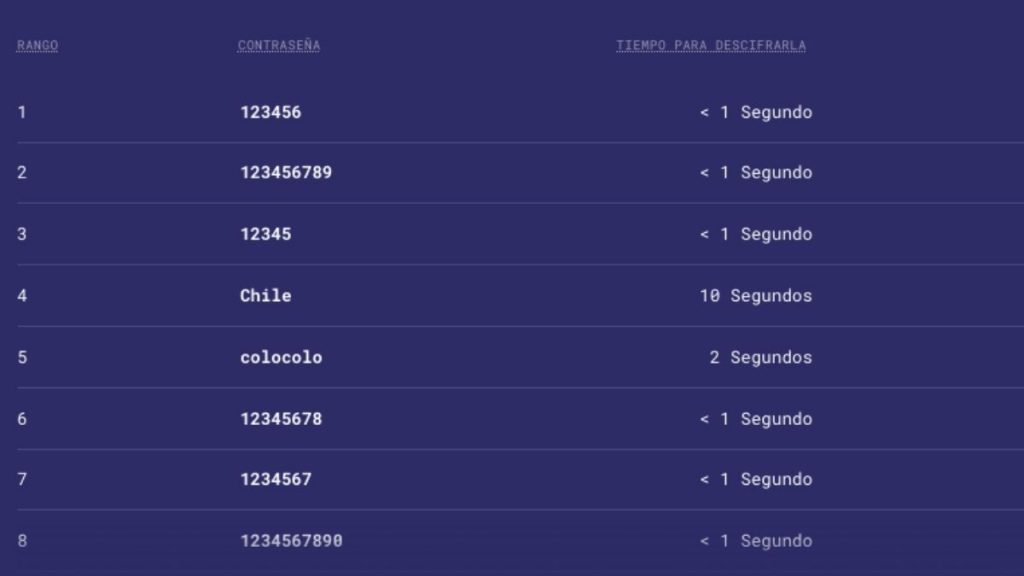Click the 2 Segundos crack time

[760, 357]
